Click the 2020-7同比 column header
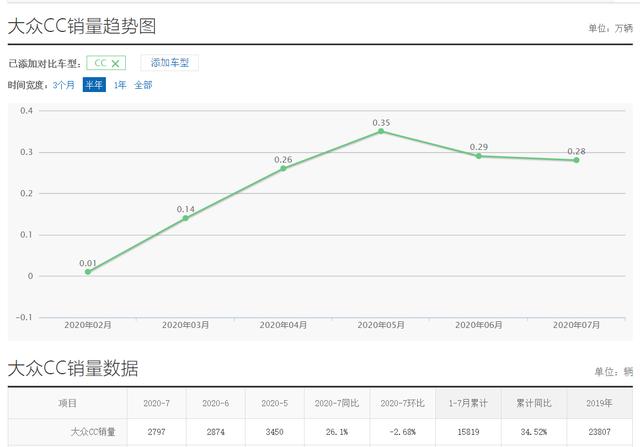Image resolution: width=640 pixels, height=447 pixels. (x=337, y=403)
